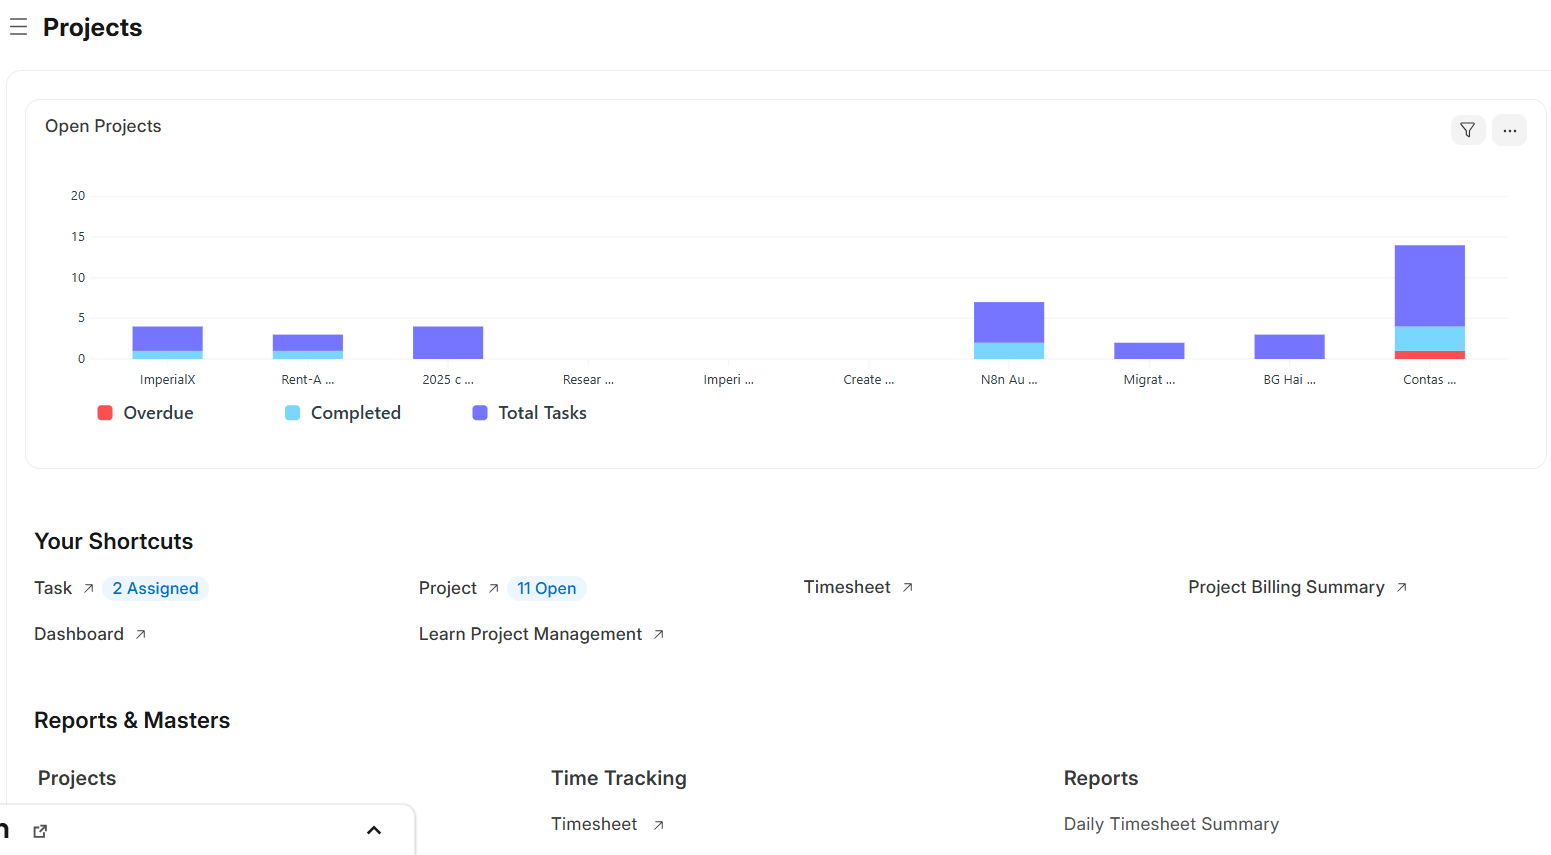Open Learn Project Management shortcut
1551x855 pixels.
530,634
